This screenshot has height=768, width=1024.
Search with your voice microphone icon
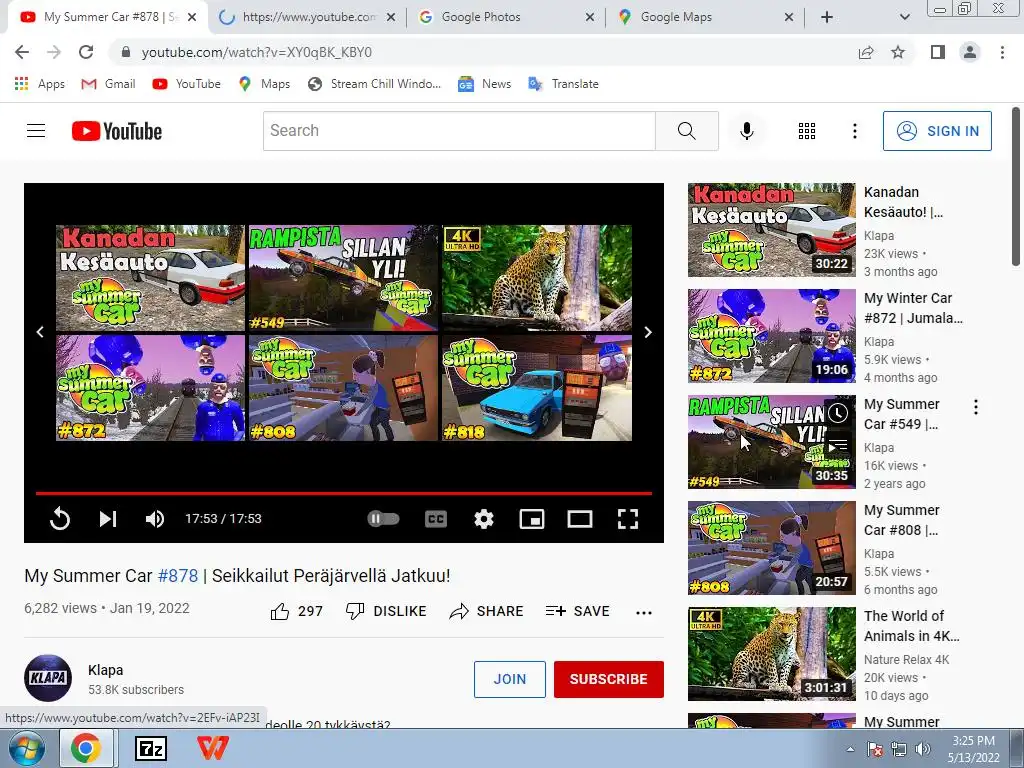point(747,131)
